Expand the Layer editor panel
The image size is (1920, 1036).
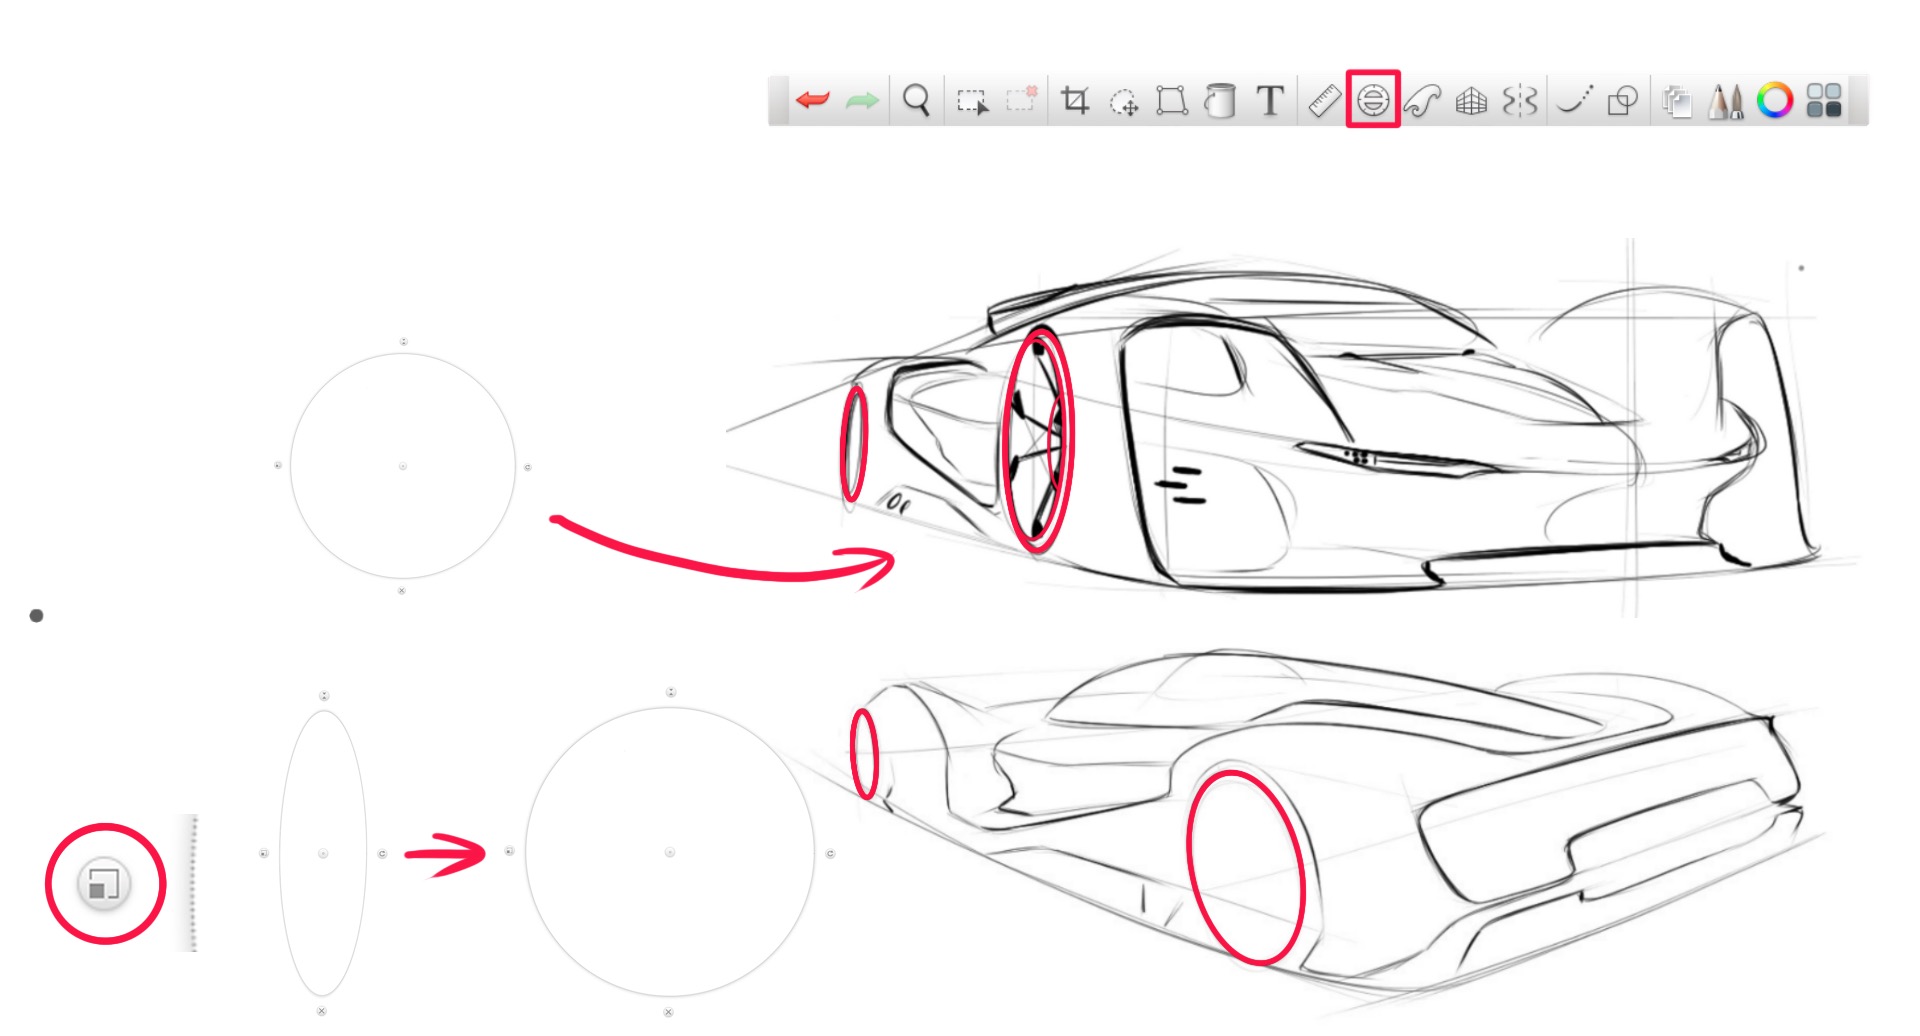pyautogui.click(x=1677, y=101)
